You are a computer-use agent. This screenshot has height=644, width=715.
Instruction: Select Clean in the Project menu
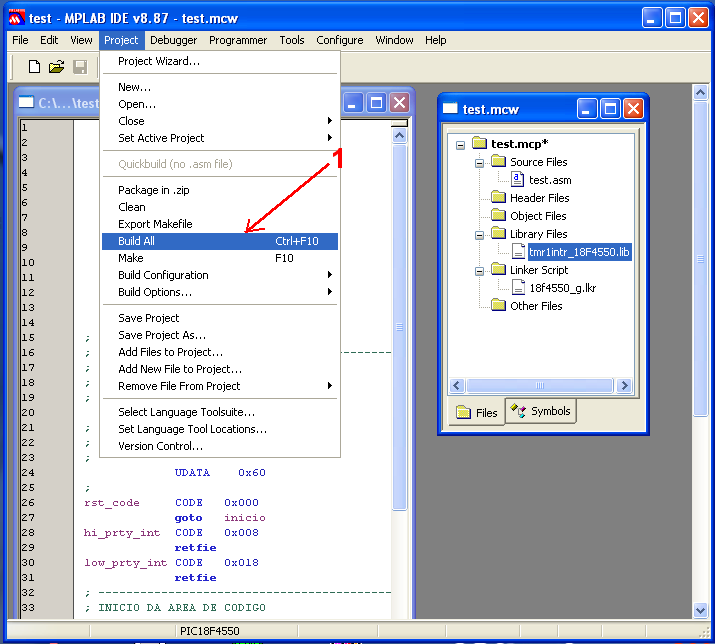click(x=220, y=207)
